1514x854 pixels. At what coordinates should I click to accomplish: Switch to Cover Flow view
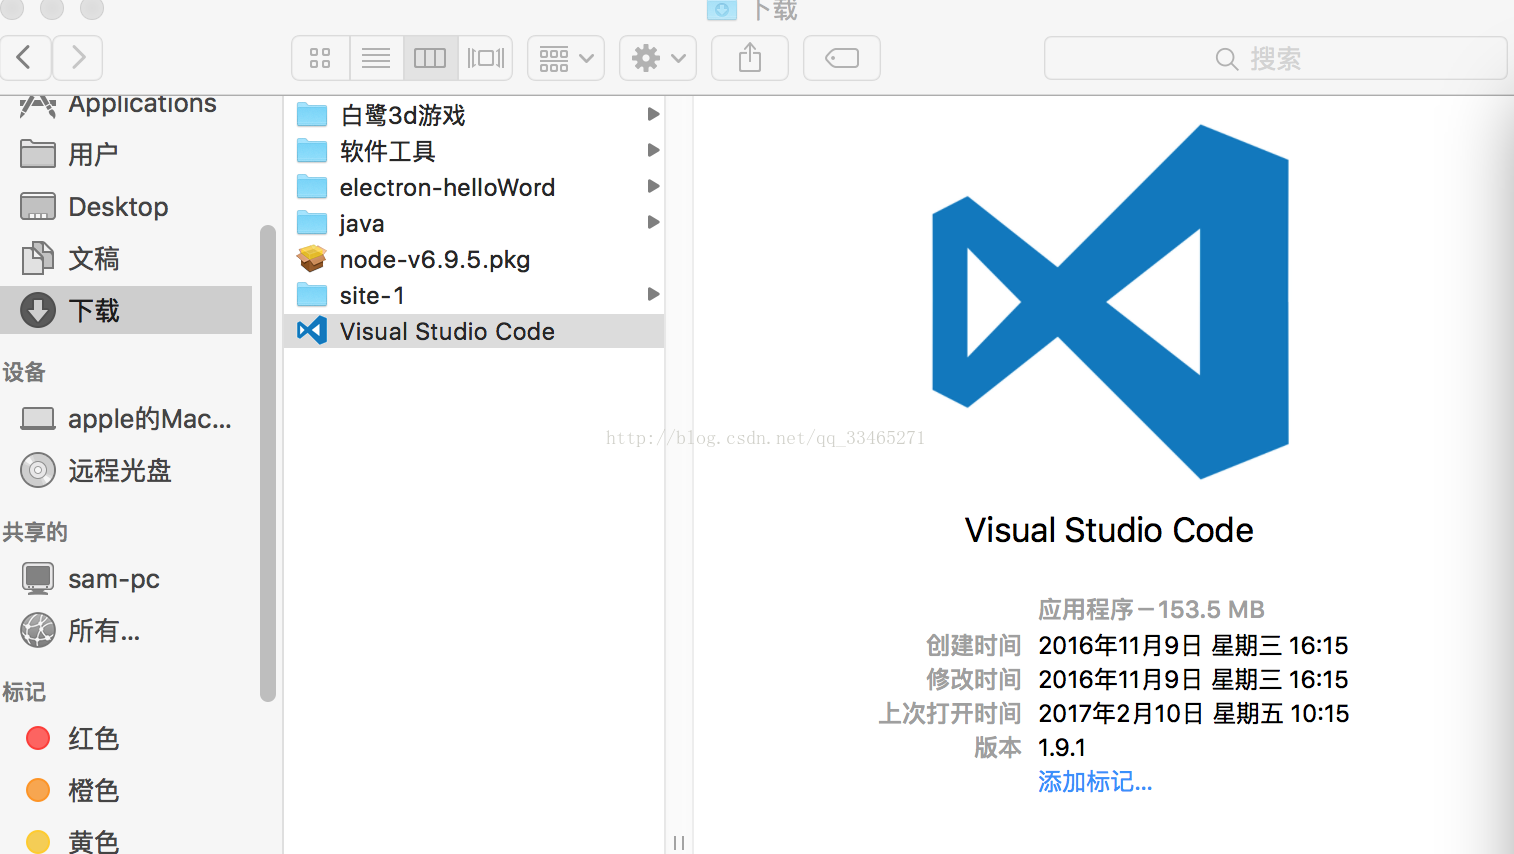[x=486, y=58]
